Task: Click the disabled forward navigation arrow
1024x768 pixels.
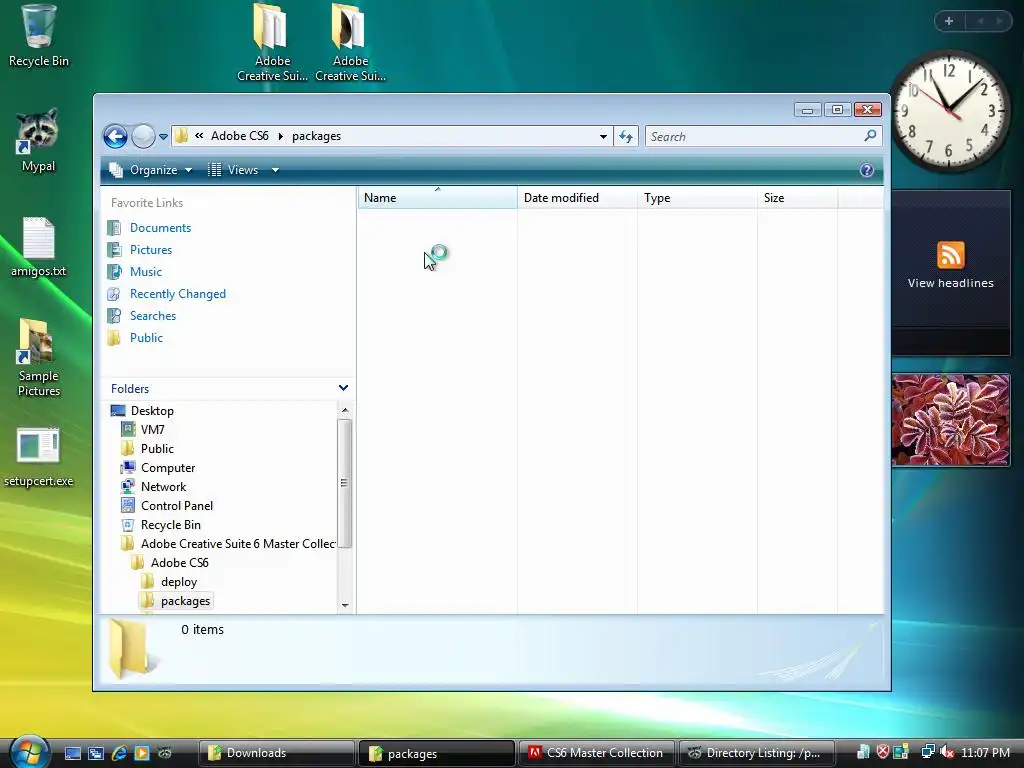Action: (x=143, y=136)
